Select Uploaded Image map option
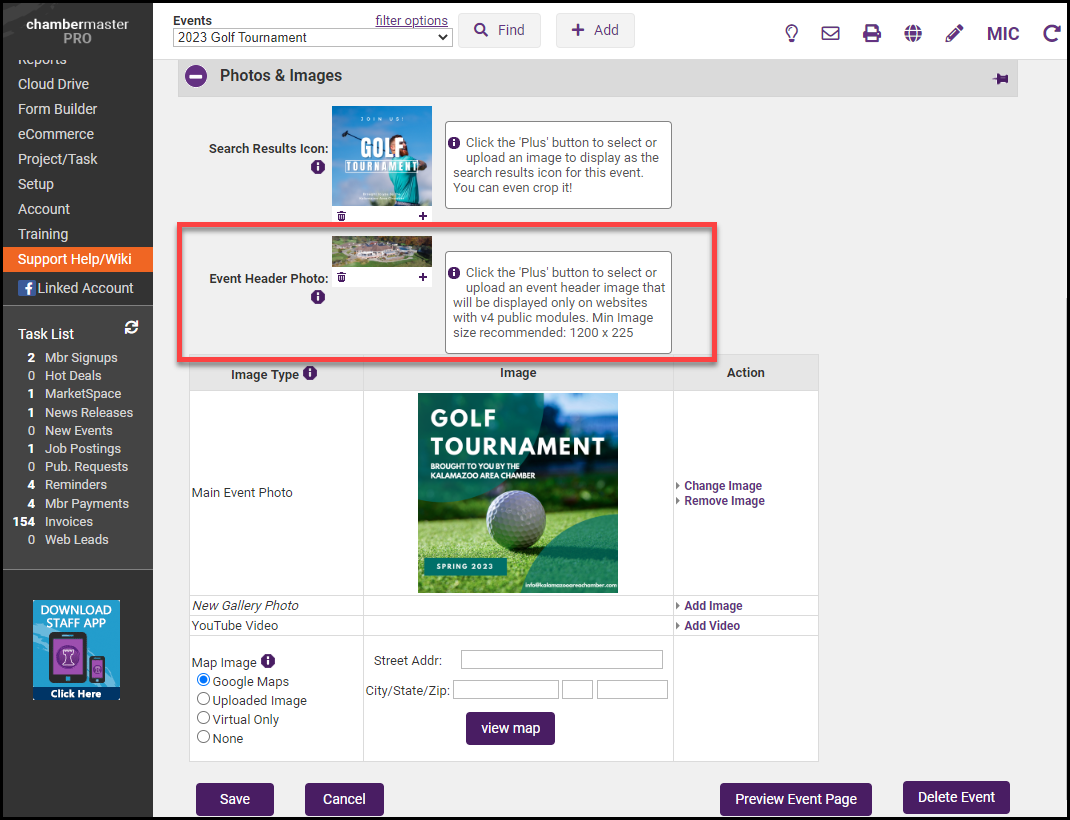Image resolution: width=1070 pixels, height=820 pixels. pyautogui.click(x=204, y=699)
